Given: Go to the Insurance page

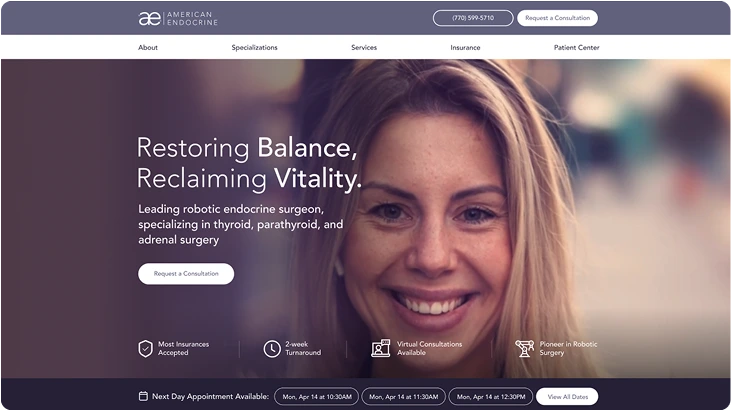Looking at the screenshot, I should 465,48.
